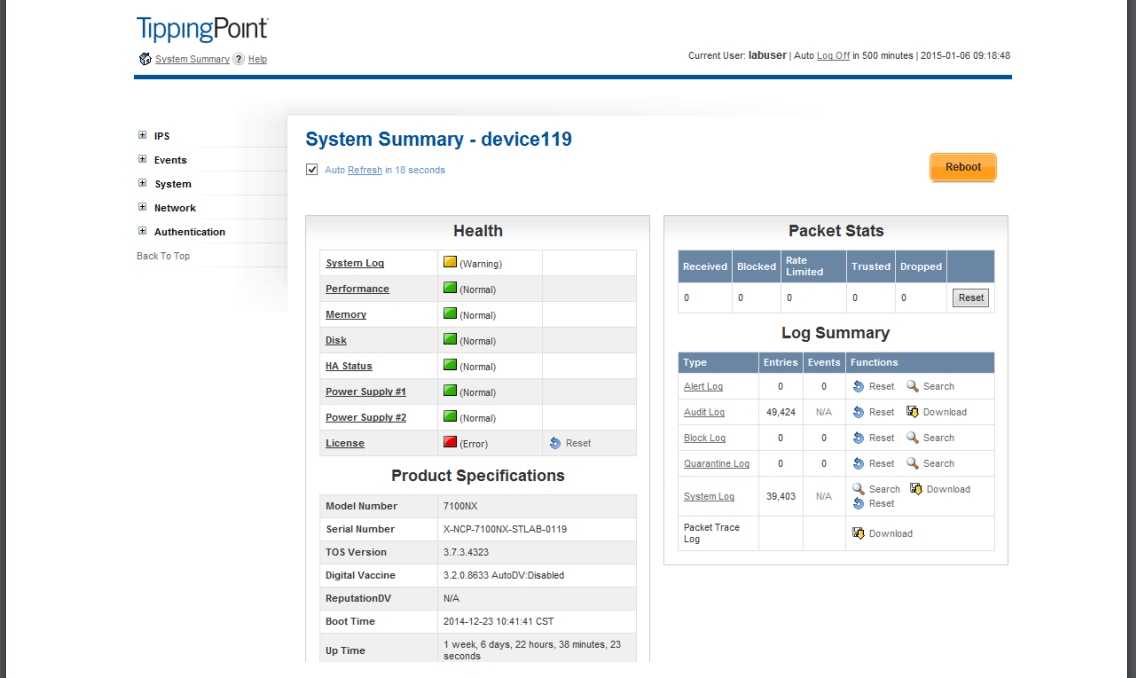This screenshot has width=1136, height=678.
Task: Click Back To Top in sidebar
Action: (163, 256)
